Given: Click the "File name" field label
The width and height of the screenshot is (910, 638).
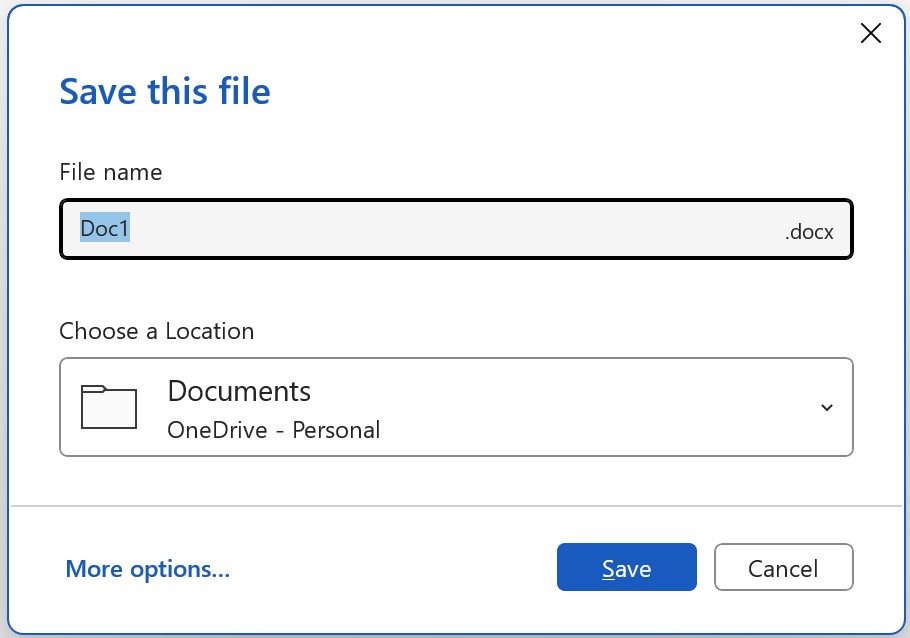Looking at the screenshot, I should tap(110, 172).
